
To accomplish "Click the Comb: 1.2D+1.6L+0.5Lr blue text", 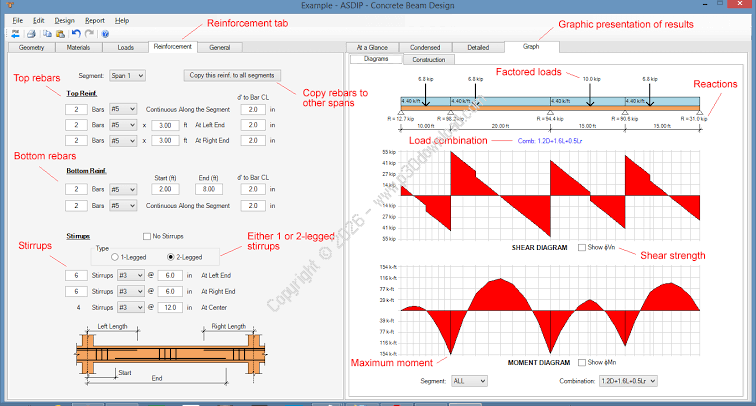I will pyautogui.click(x=550, y=141).
